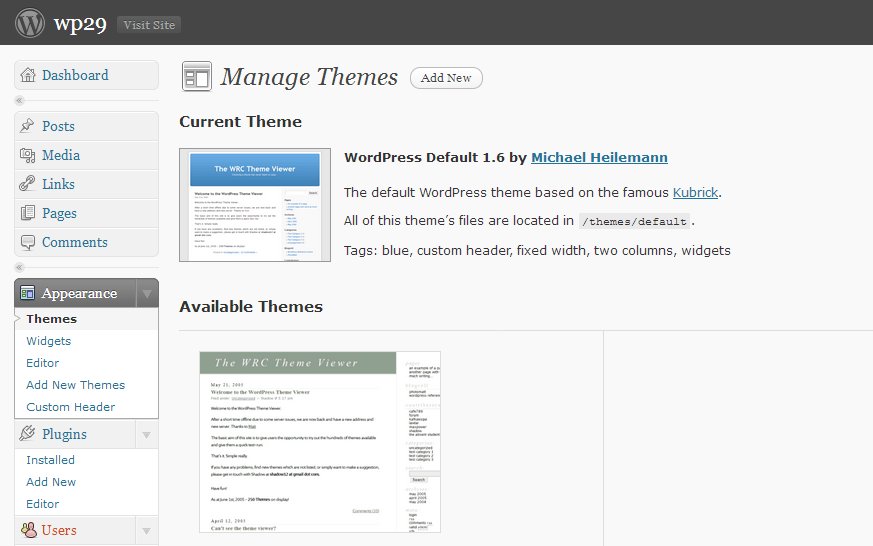The height and width of the screenshot is (546, 873).
Task: Open the Comments menu item
Action: coord(86,242)
